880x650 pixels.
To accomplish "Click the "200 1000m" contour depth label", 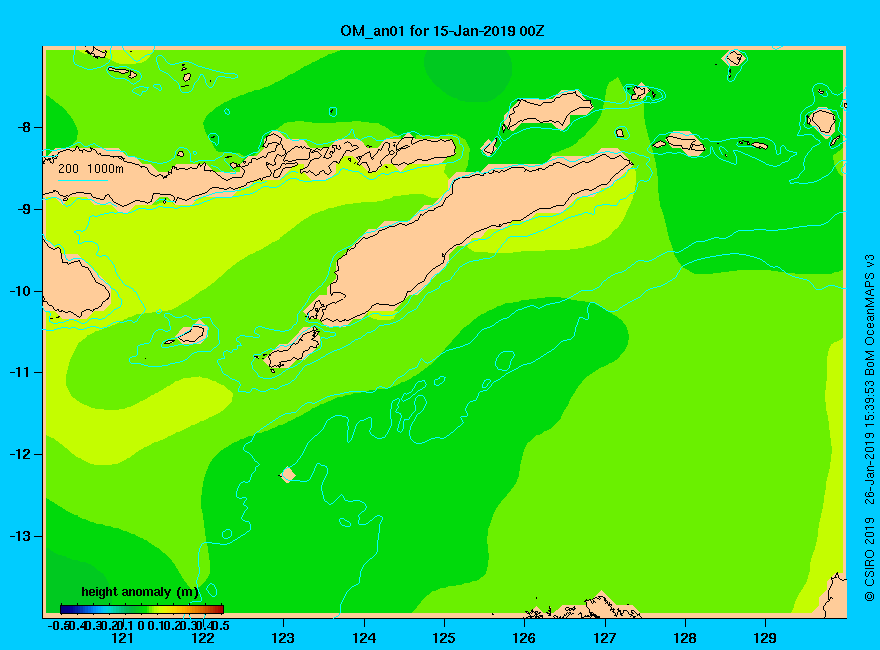I will point(91,168).
